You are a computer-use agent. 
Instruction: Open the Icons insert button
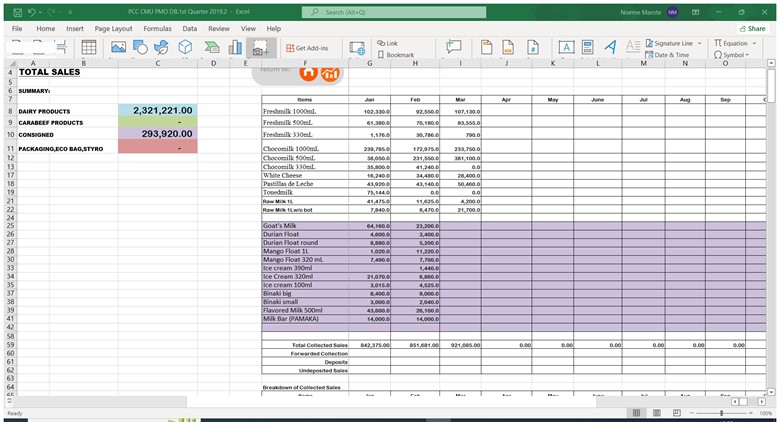(x=161, y=48)
